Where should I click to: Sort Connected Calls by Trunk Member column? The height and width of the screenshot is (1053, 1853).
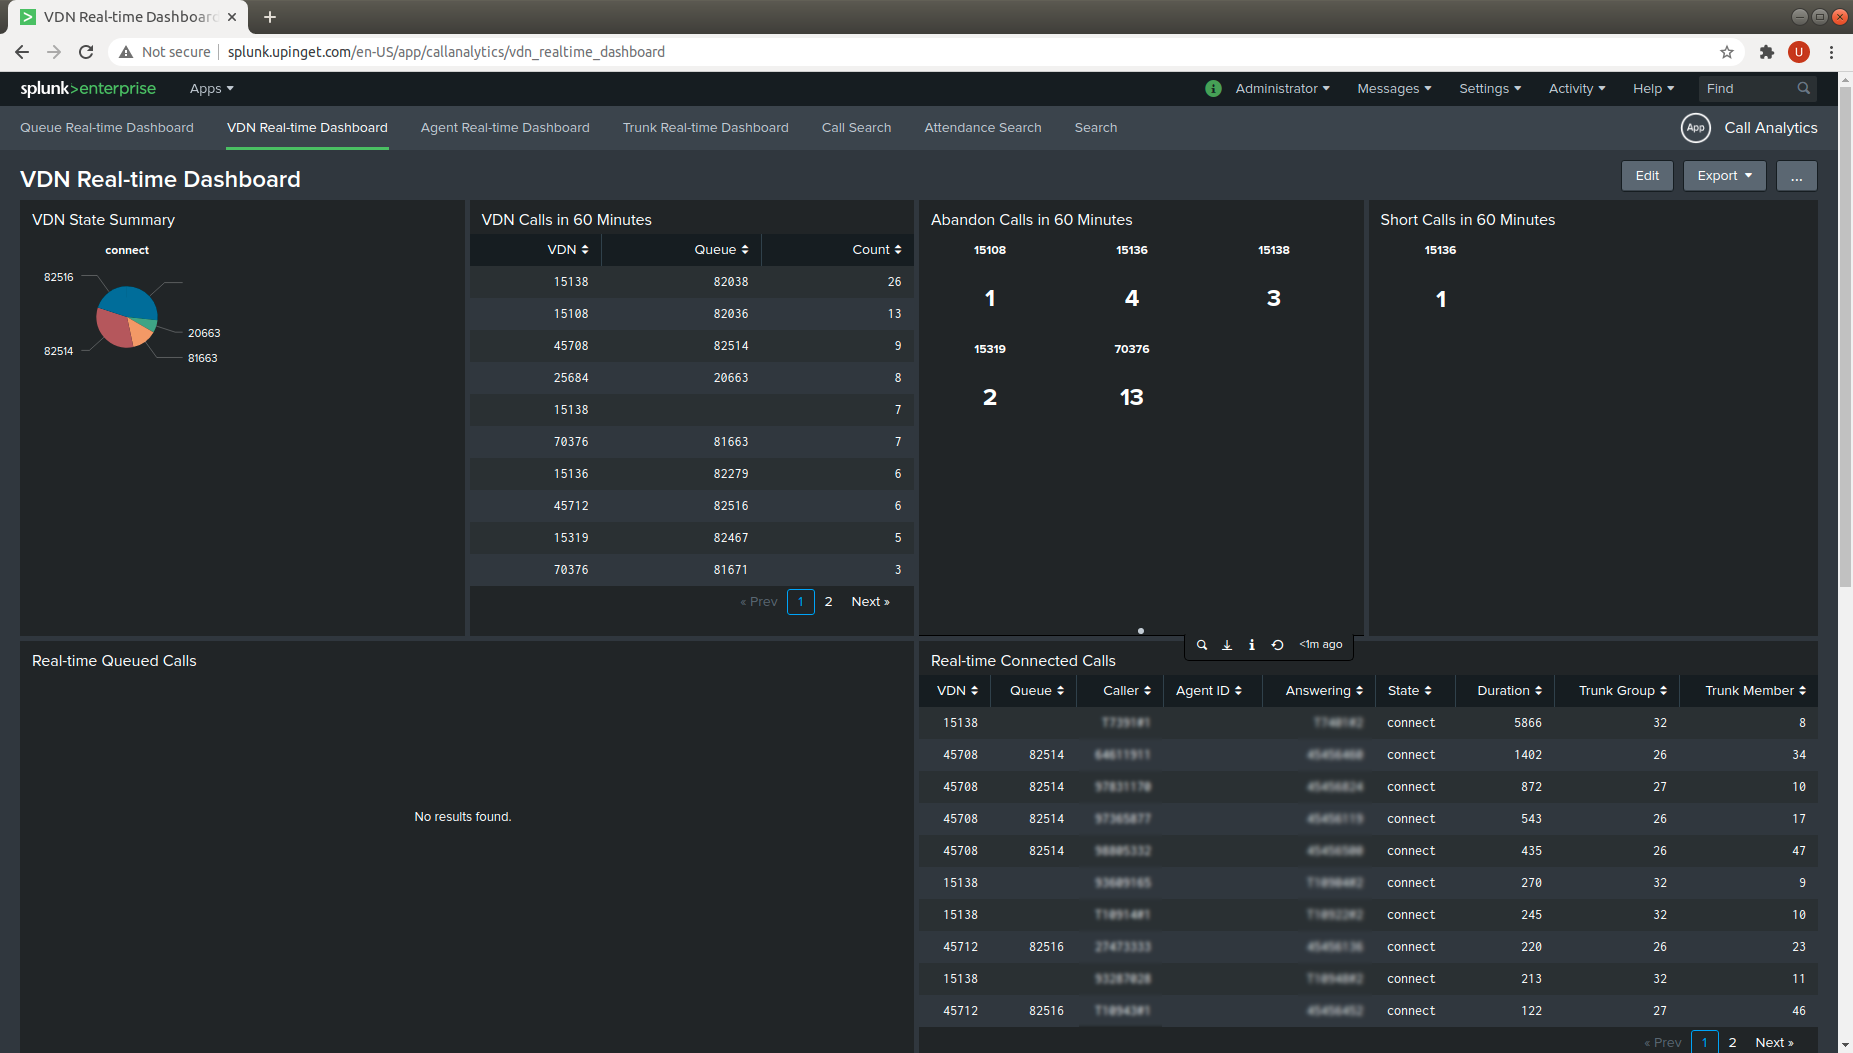(1755, 691)
